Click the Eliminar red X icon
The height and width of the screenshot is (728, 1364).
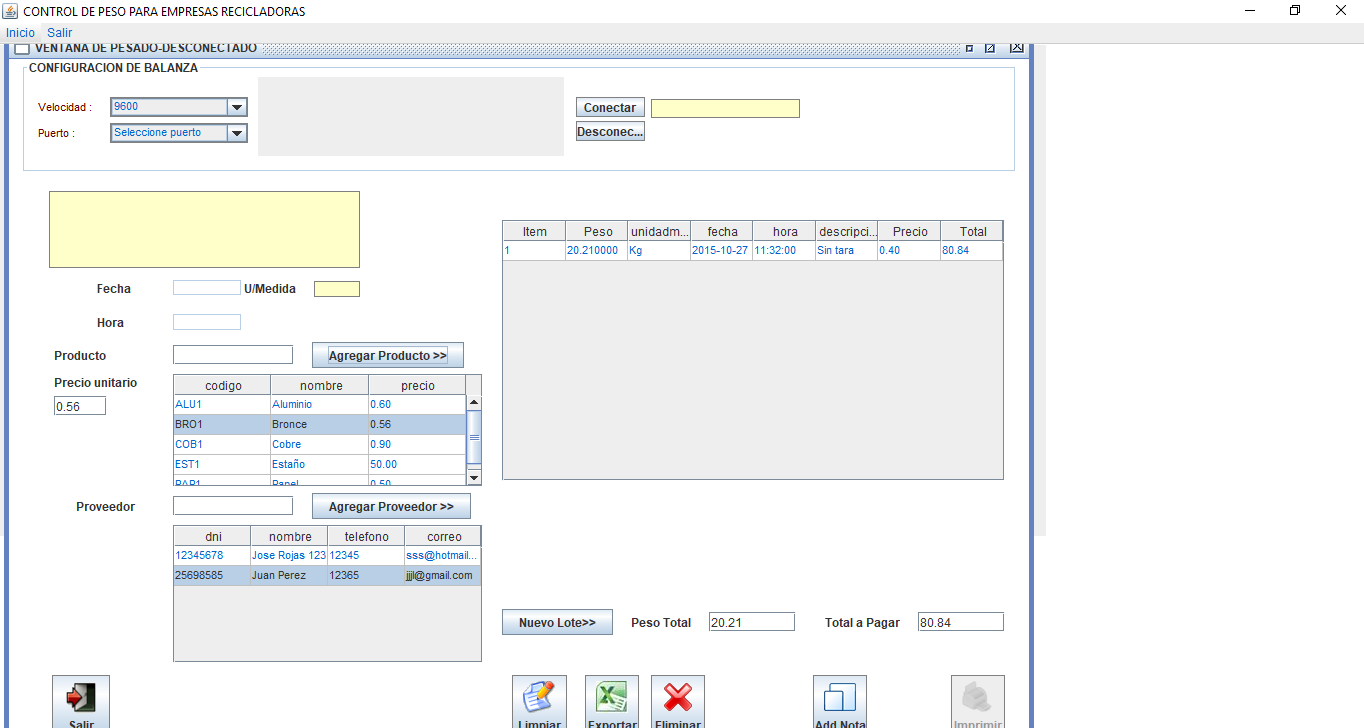point(677,698)
